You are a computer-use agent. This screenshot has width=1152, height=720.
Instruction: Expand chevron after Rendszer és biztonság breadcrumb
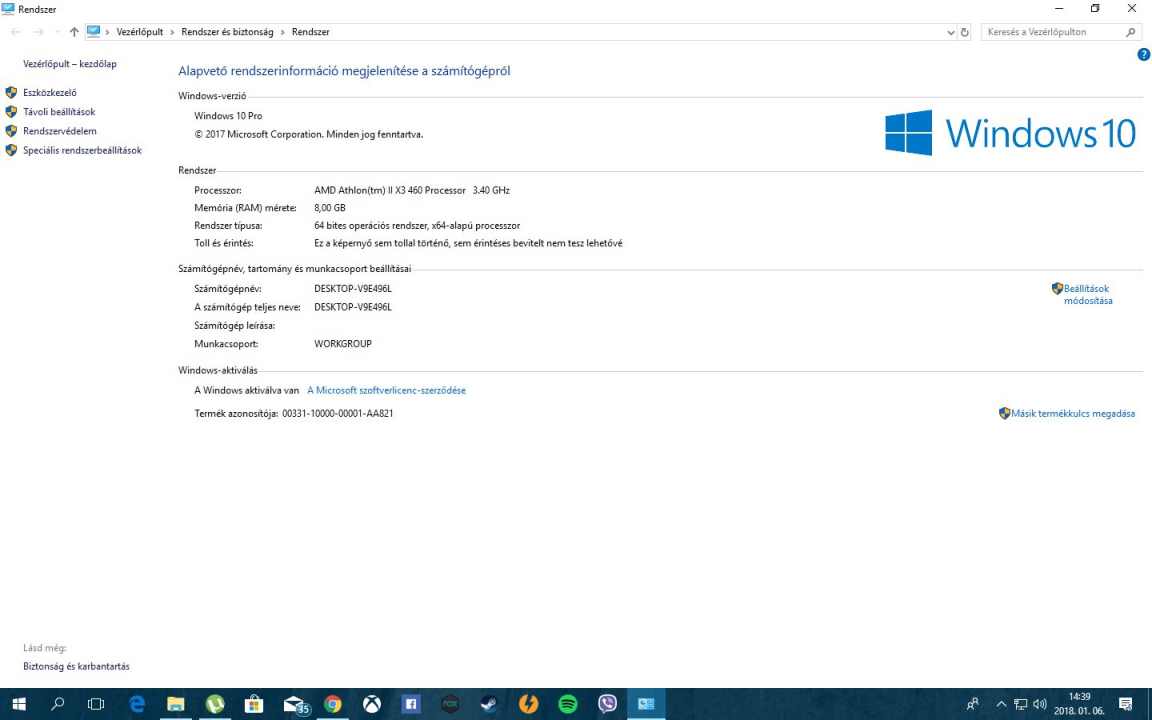pyautogui.click(x=283, y=32)
